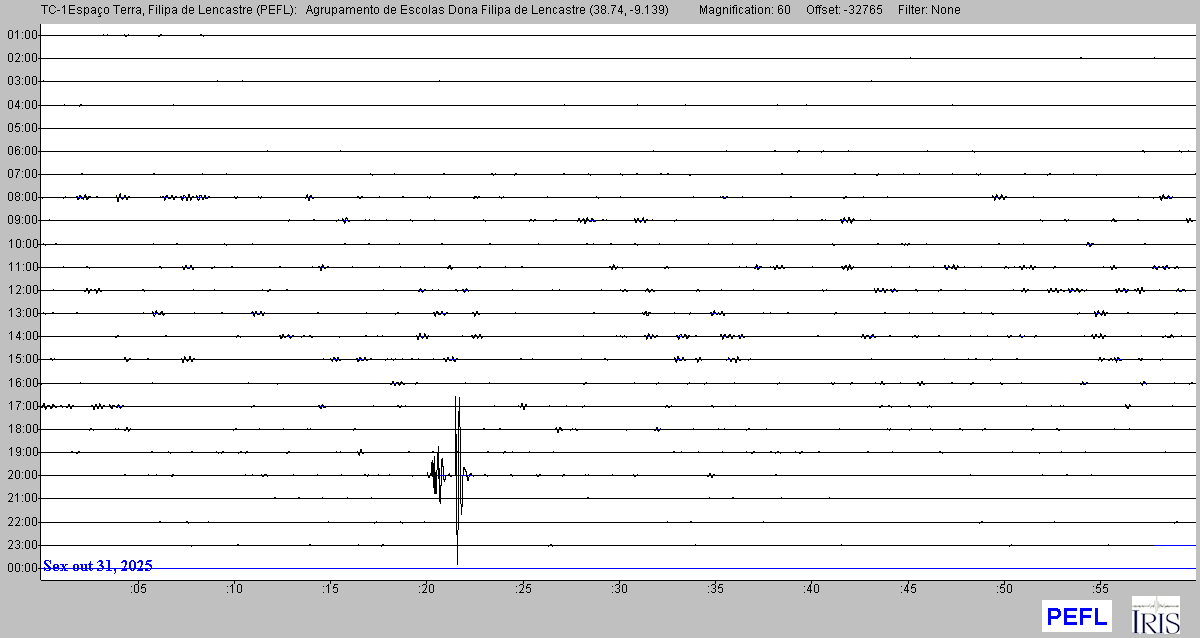Select the 01:00 hour label
The image size is (1200, 638).
22,35
